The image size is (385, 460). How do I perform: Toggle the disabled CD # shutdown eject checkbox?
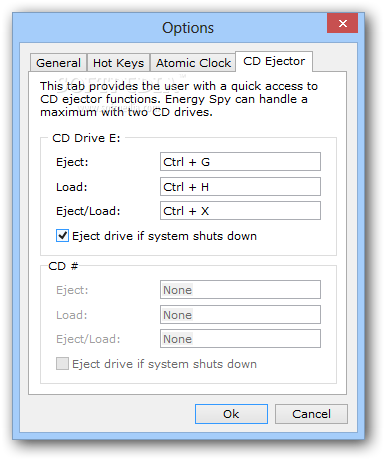[x=62, y=364]
